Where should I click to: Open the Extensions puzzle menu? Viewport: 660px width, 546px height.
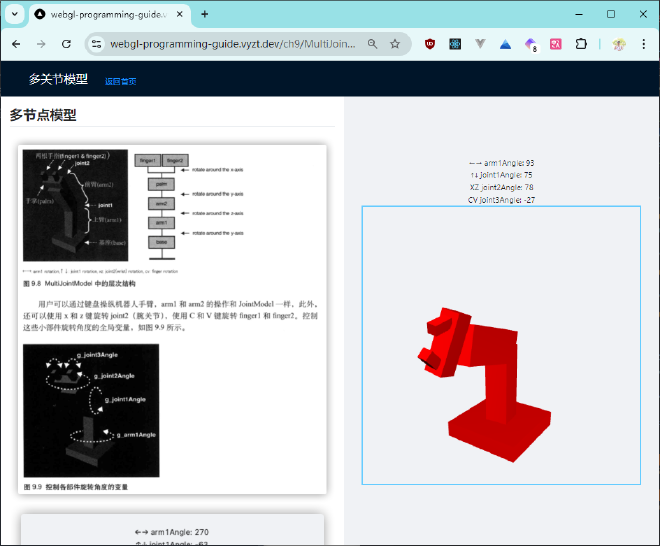click(x=581, y=44)
